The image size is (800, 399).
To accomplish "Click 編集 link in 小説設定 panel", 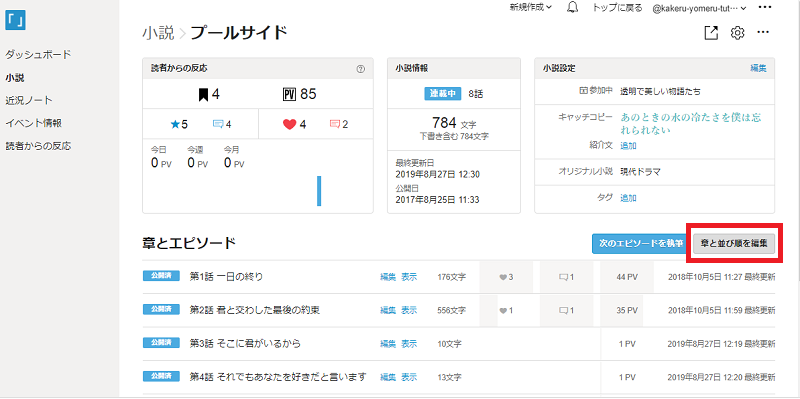I will point(758,68).
